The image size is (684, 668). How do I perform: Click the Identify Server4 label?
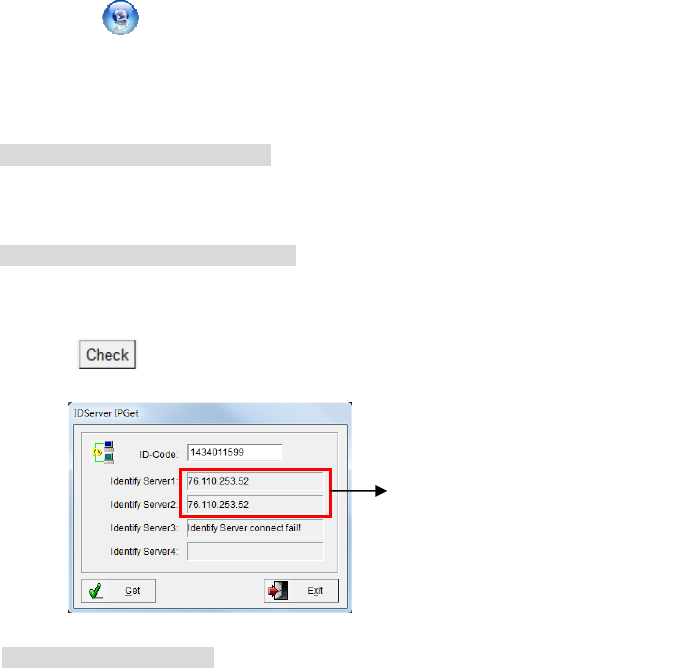(144, 552)
